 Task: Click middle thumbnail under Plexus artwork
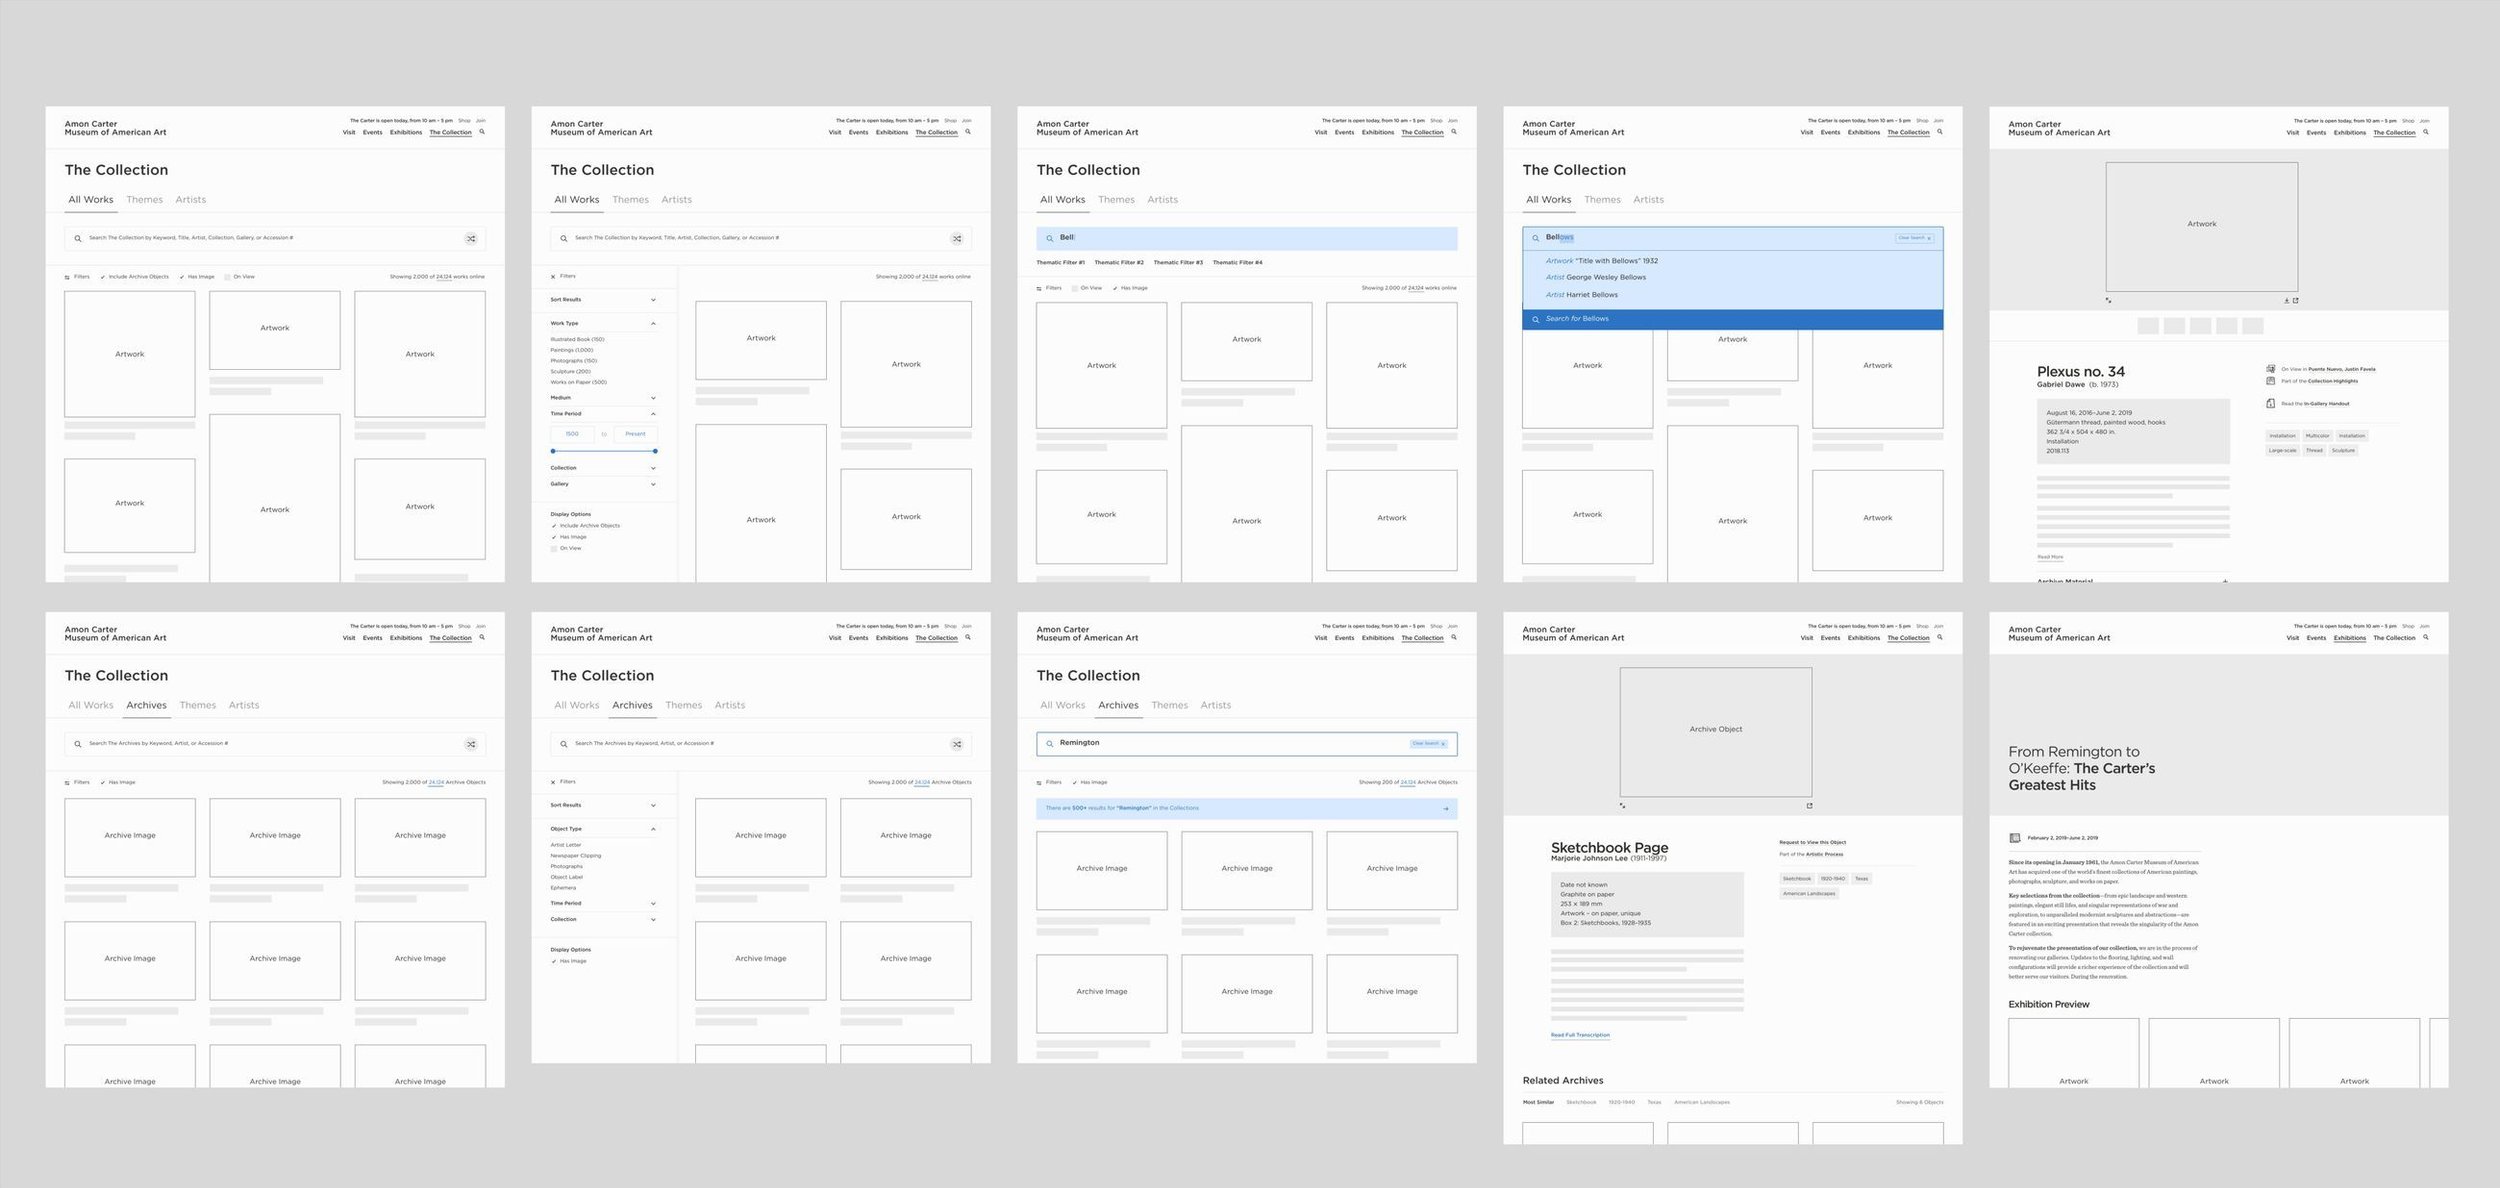pyautogui.click(x=2200, y=326)
